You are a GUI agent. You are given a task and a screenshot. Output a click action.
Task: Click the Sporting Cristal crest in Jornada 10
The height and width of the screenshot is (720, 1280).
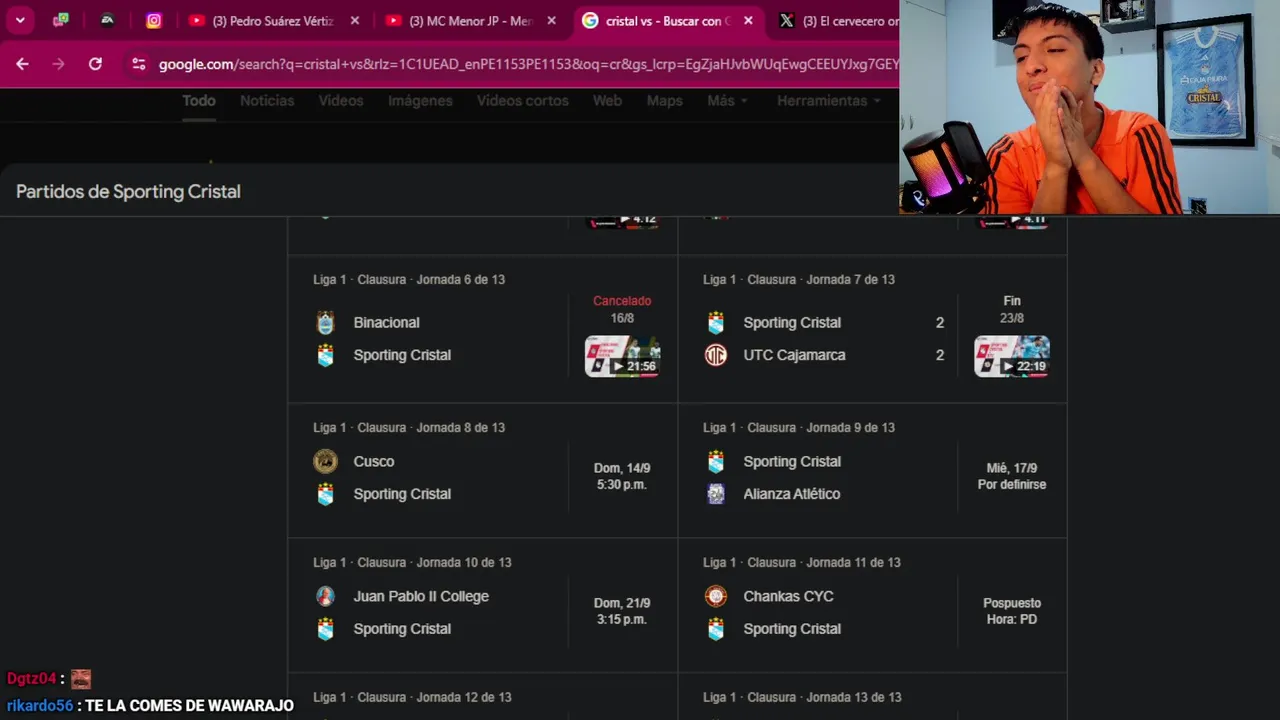(x=325, y=629)
